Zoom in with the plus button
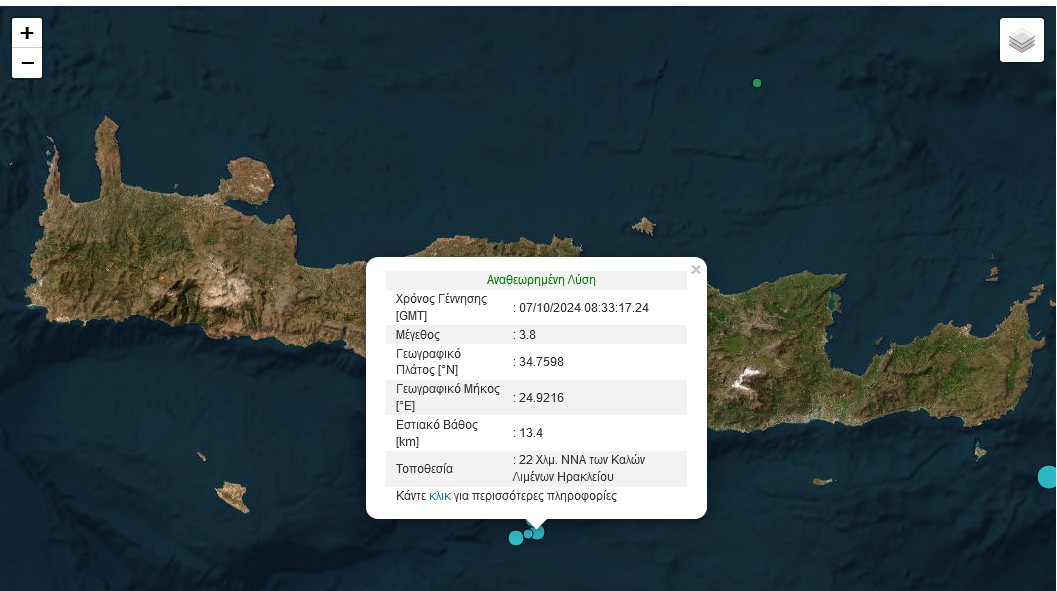Viewport: 1057px width, 591px height. click(27, 32)
